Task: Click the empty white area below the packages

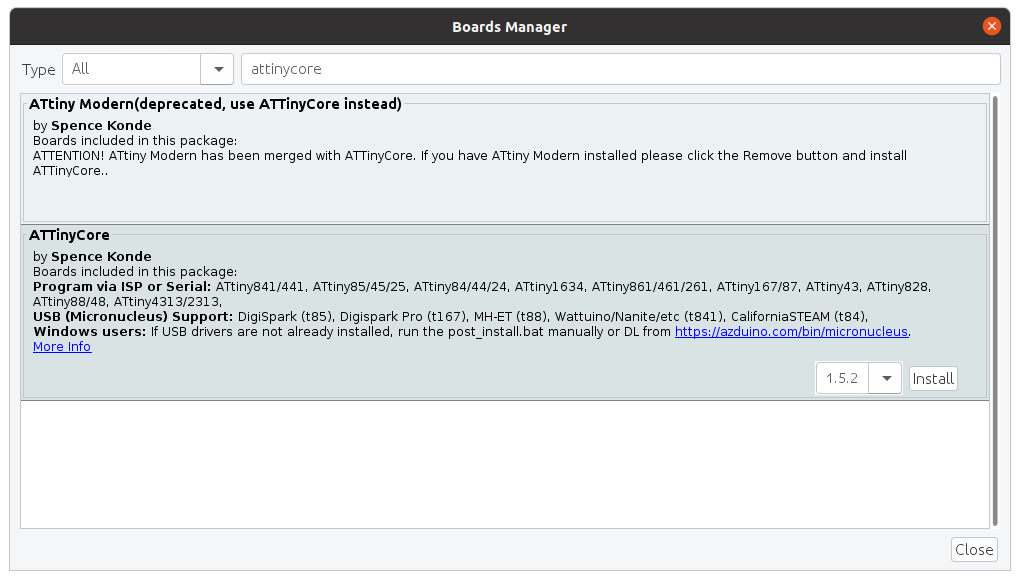Action: click(x=505, y=464)
